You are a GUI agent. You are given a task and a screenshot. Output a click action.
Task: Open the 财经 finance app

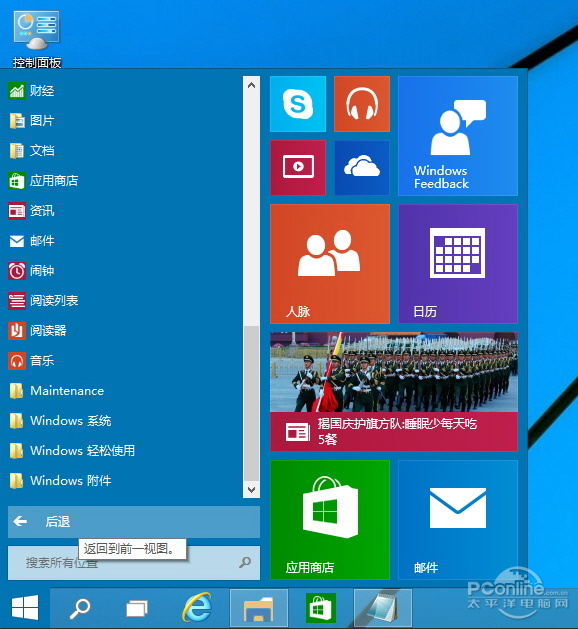click(x=31, y=91)
